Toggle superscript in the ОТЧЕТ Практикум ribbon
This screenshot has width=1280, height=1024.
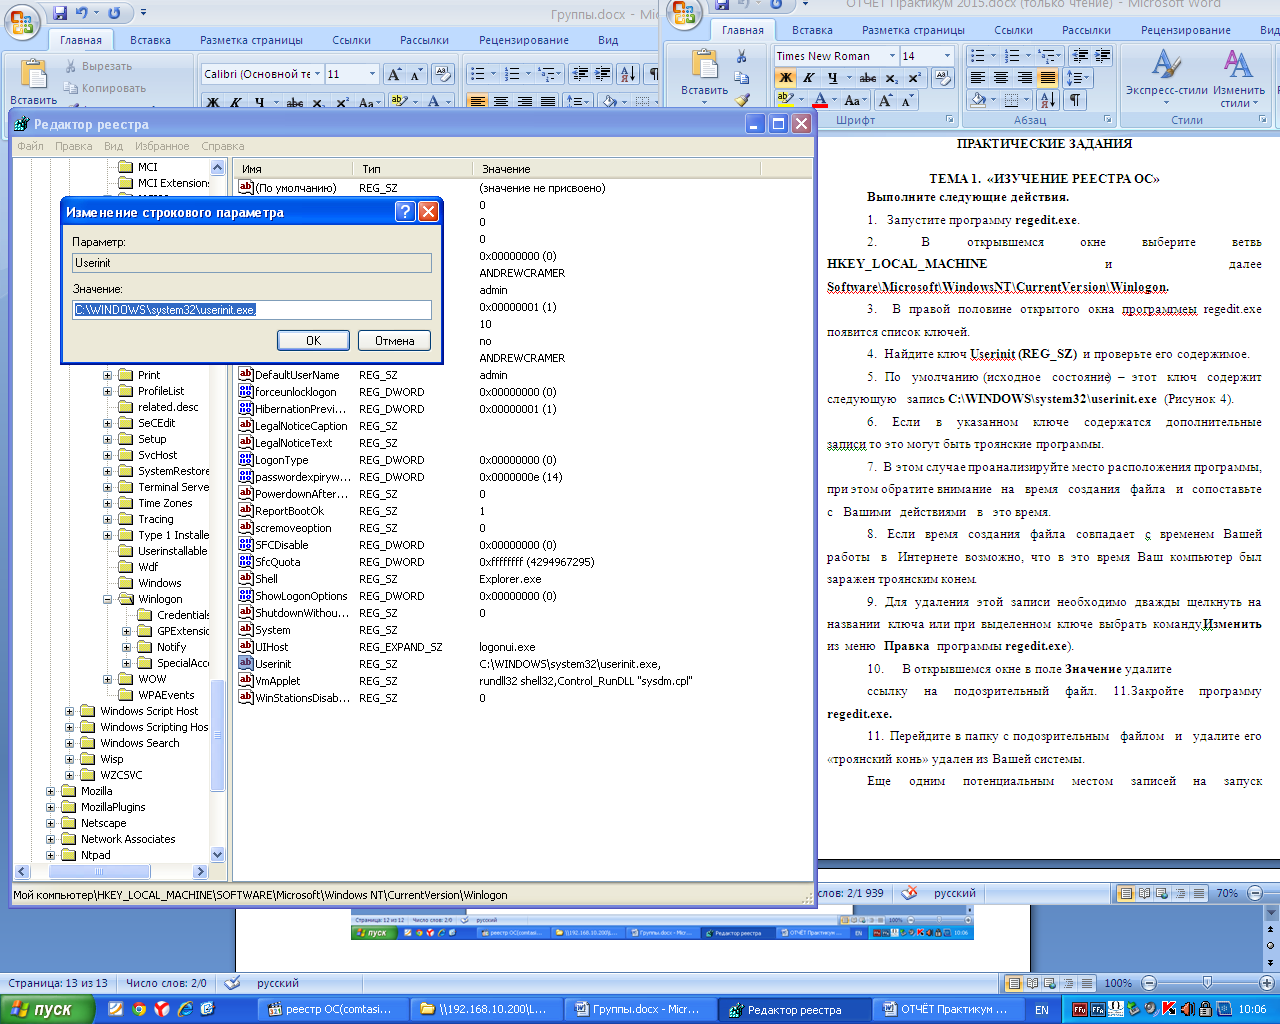914,78
